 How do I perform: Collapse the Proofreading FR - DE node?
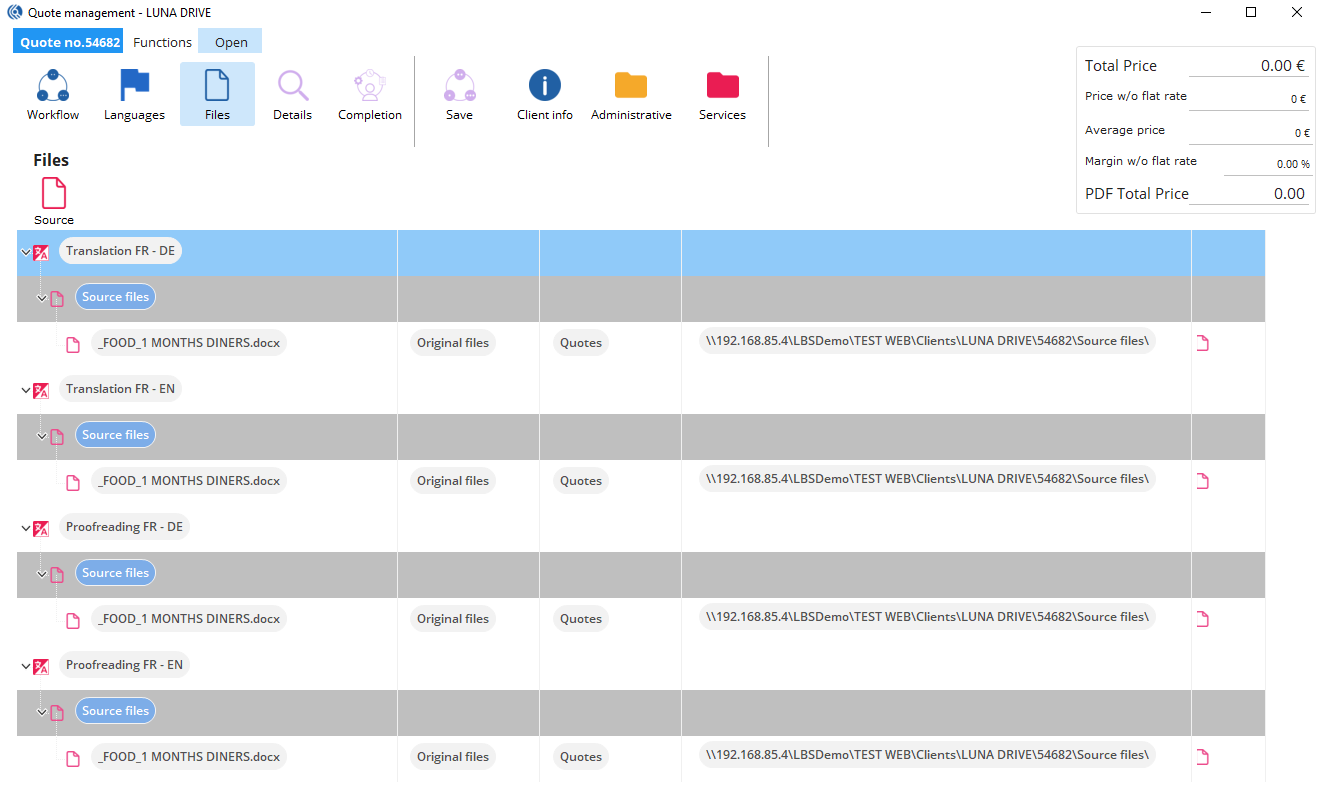click(x=25, y=529)
